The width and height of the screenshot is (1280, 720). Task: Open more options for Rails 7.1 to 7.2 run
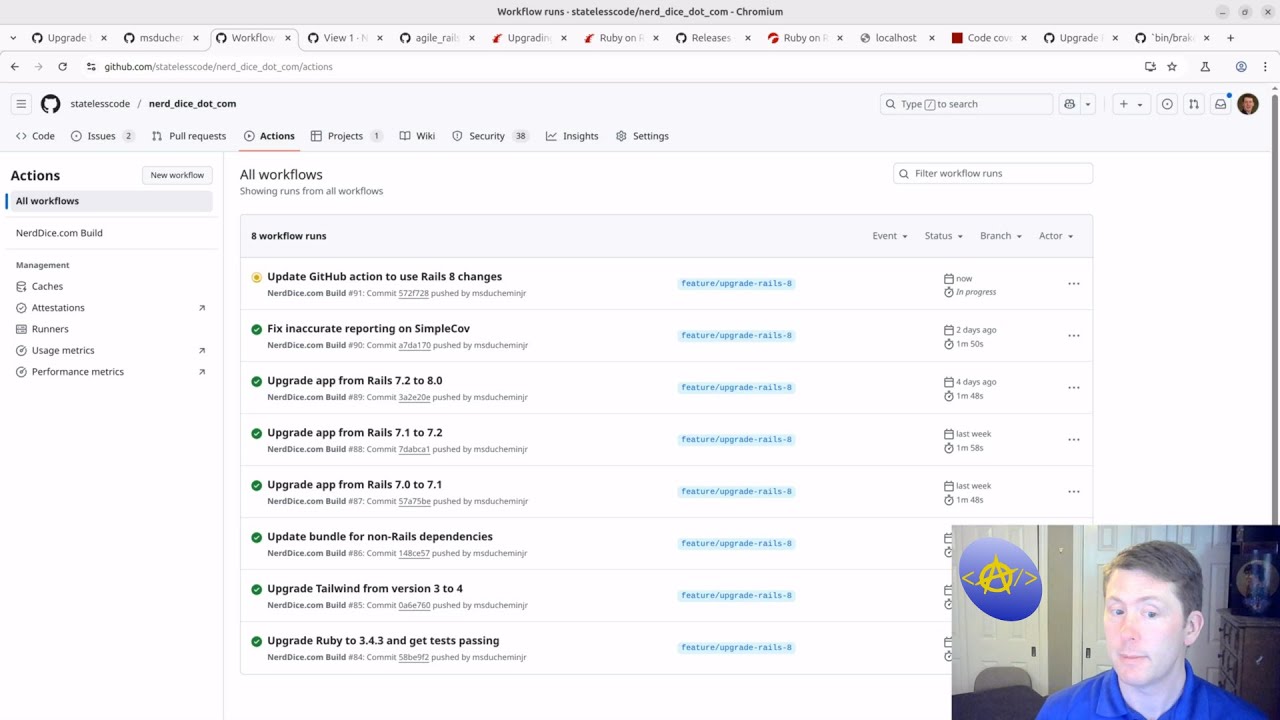tap(1074, 440)
